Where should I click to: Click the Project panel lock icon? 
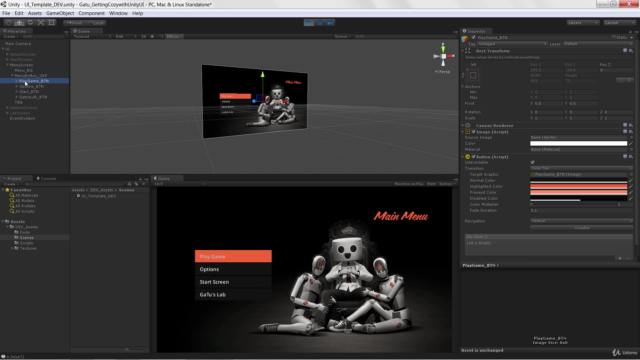tap(140, 179)
